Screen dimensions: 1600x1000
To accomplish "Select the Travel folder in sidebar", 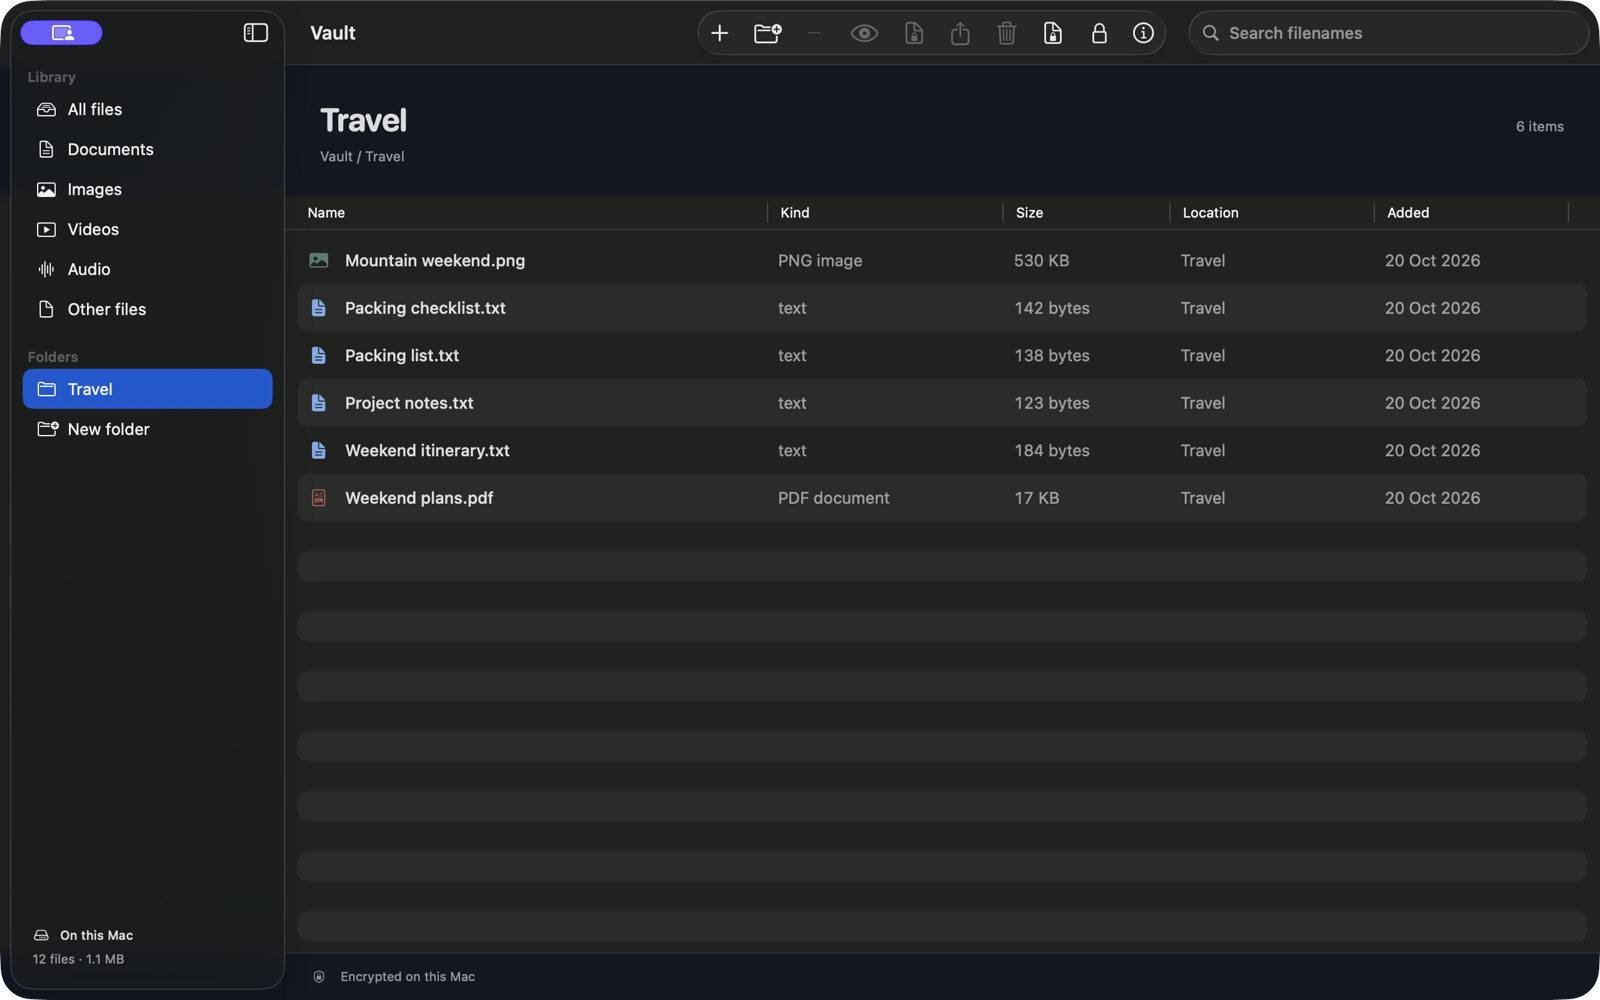I will point(147,389).
